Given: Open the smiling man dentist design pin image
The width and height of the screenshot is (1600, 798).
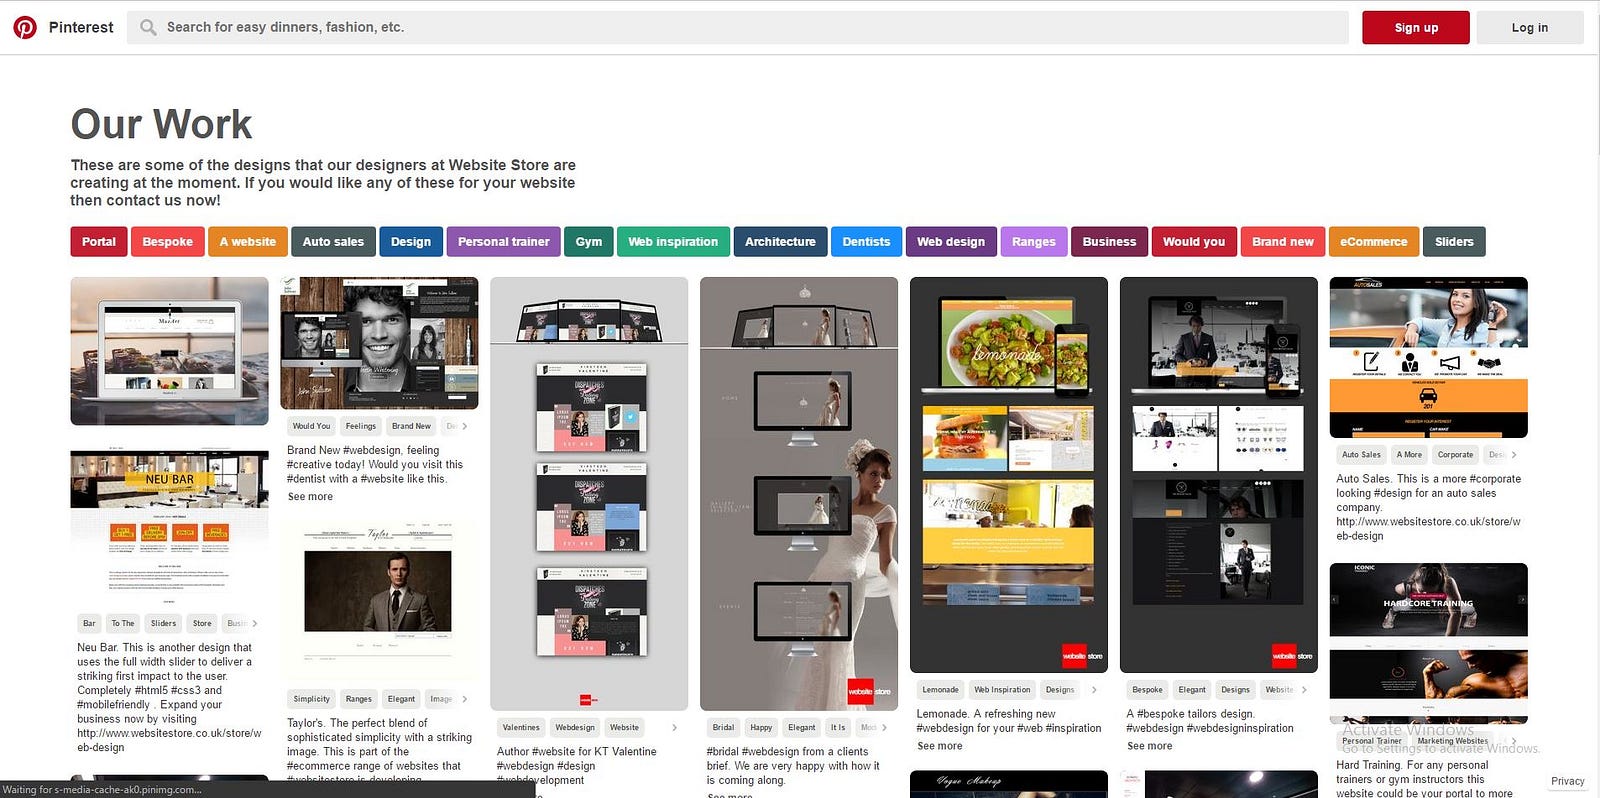Looking at the screenshot, I should [x=379, y=343].
